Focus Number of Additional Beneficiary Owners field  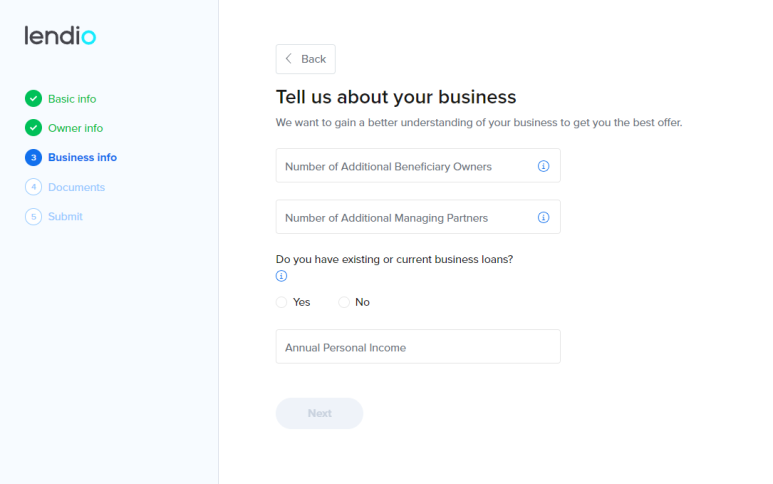click(418, 166)
